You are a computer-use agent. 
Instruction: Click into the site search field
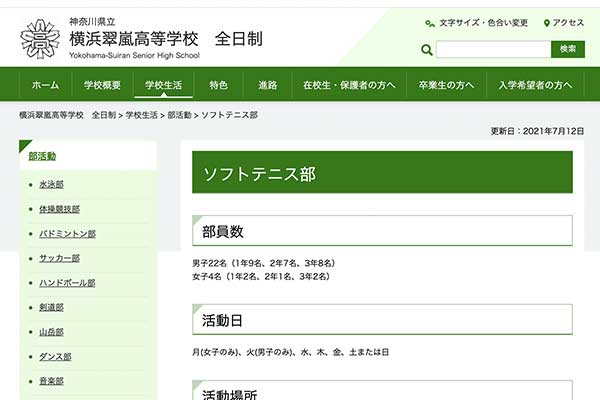[x=493, y=49]
